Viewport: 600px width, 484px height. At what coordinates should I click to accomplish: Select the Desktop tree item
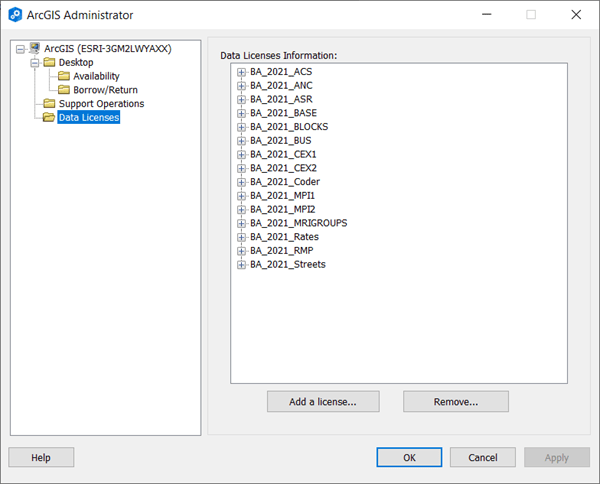76,62
